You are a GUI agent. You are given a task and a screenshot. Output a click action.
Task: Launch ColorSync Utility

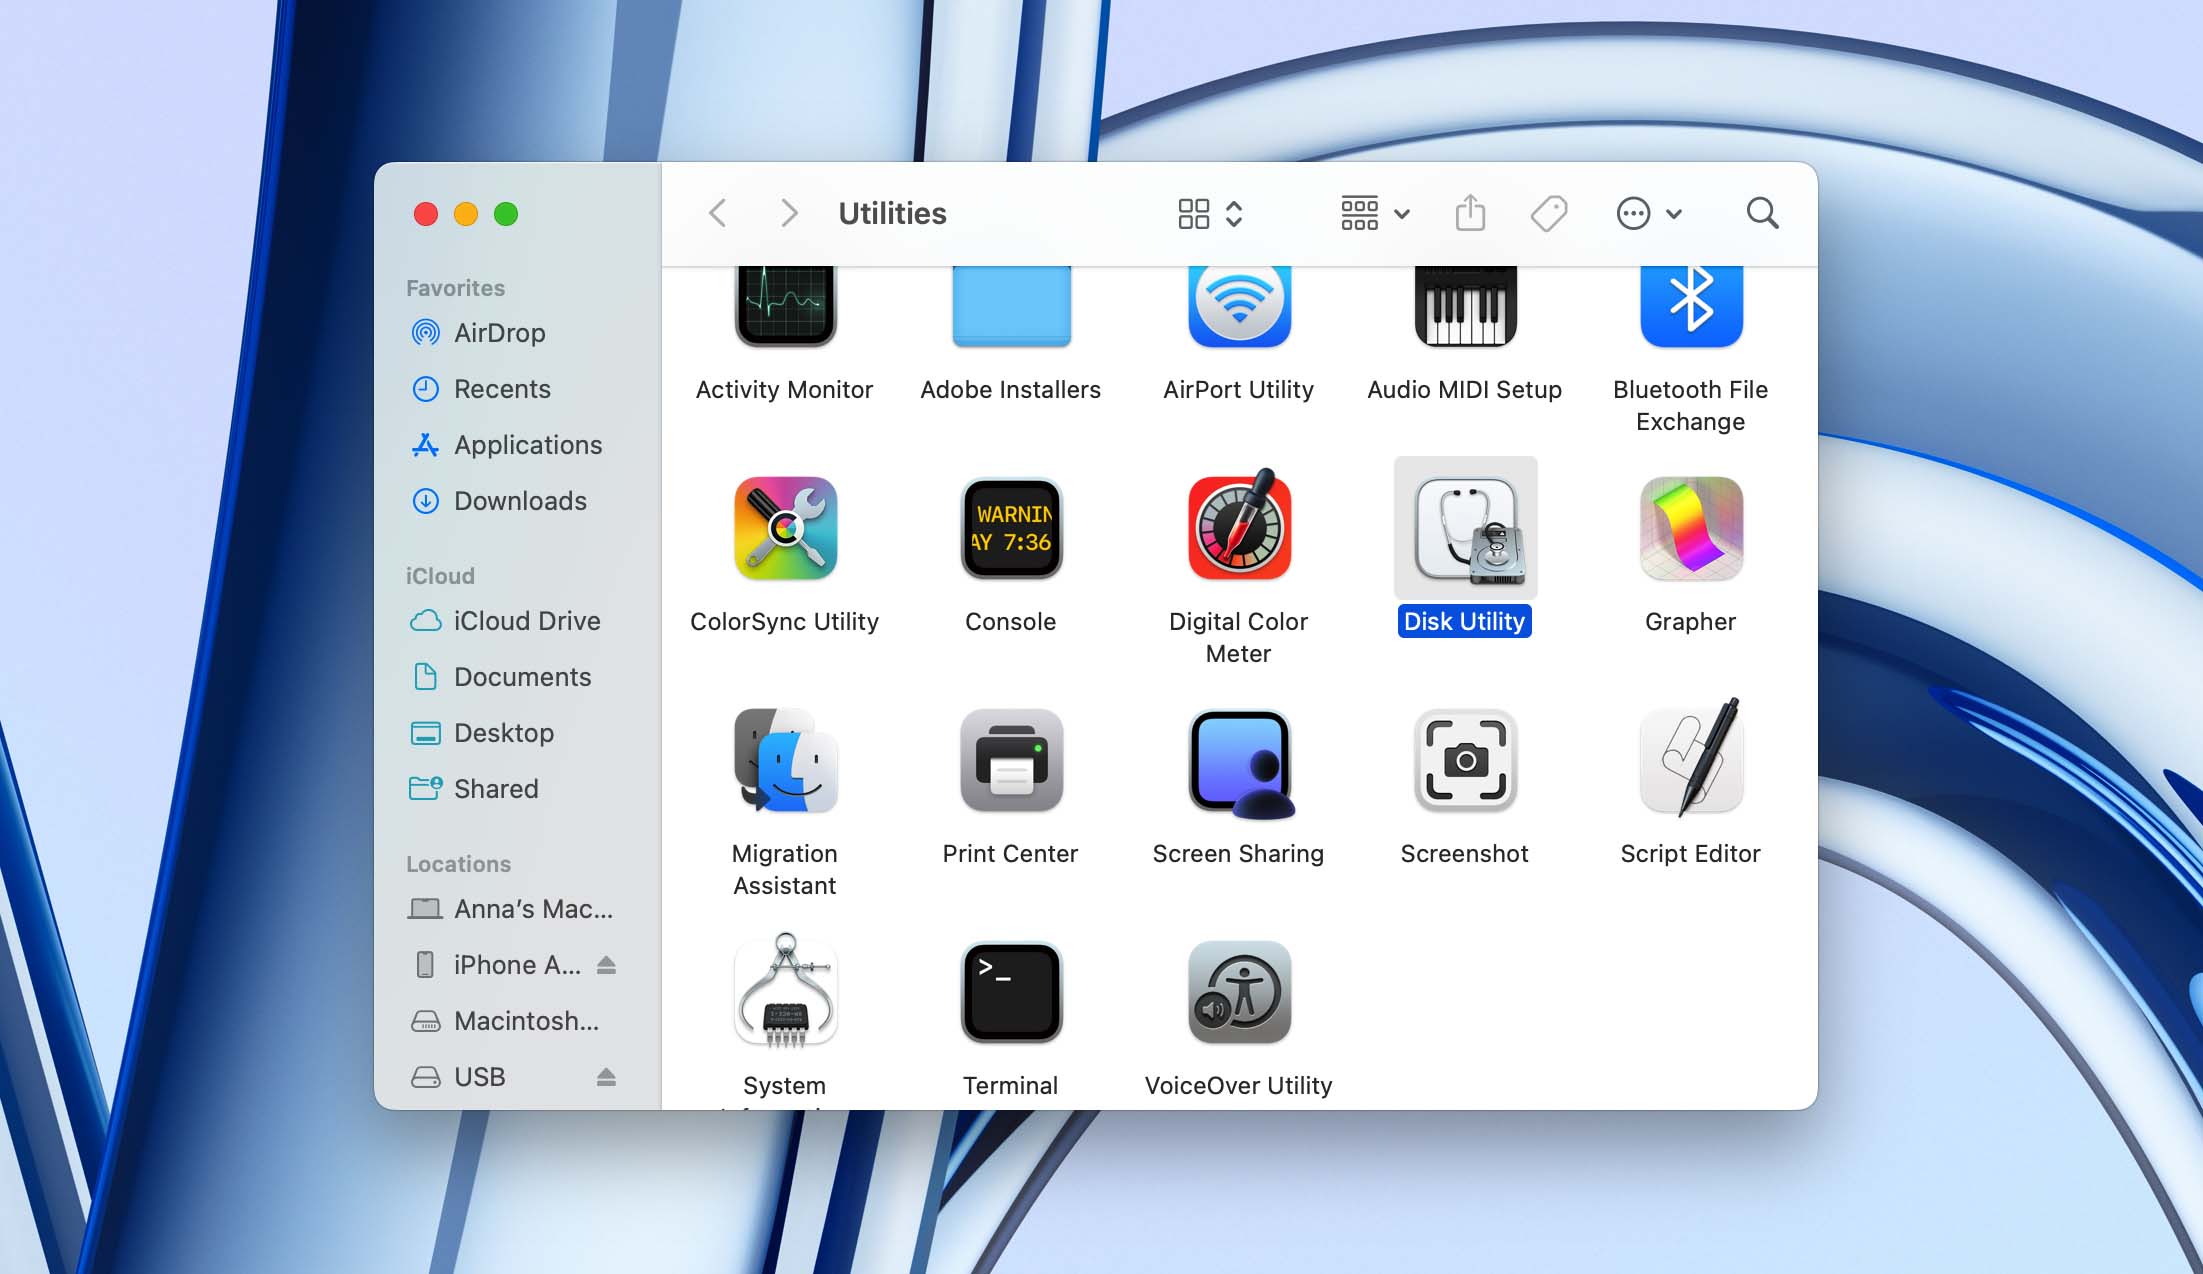click(784, 528)
